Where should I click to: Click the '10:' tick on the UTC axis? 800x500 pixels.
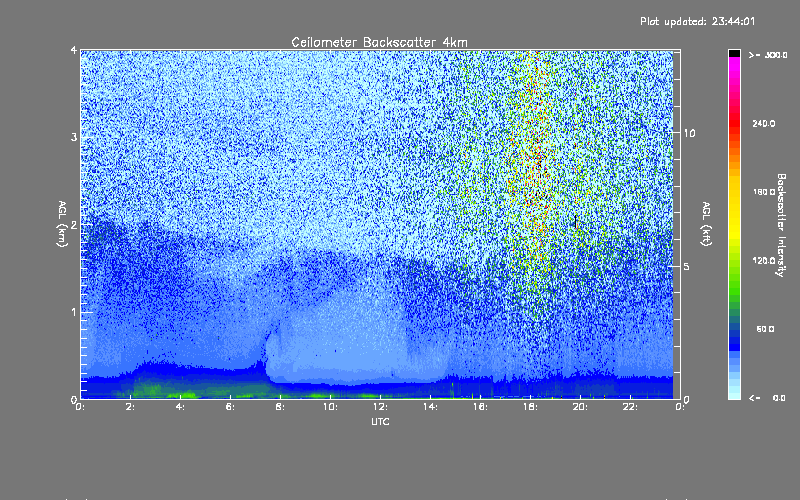[x=331, y=407]
